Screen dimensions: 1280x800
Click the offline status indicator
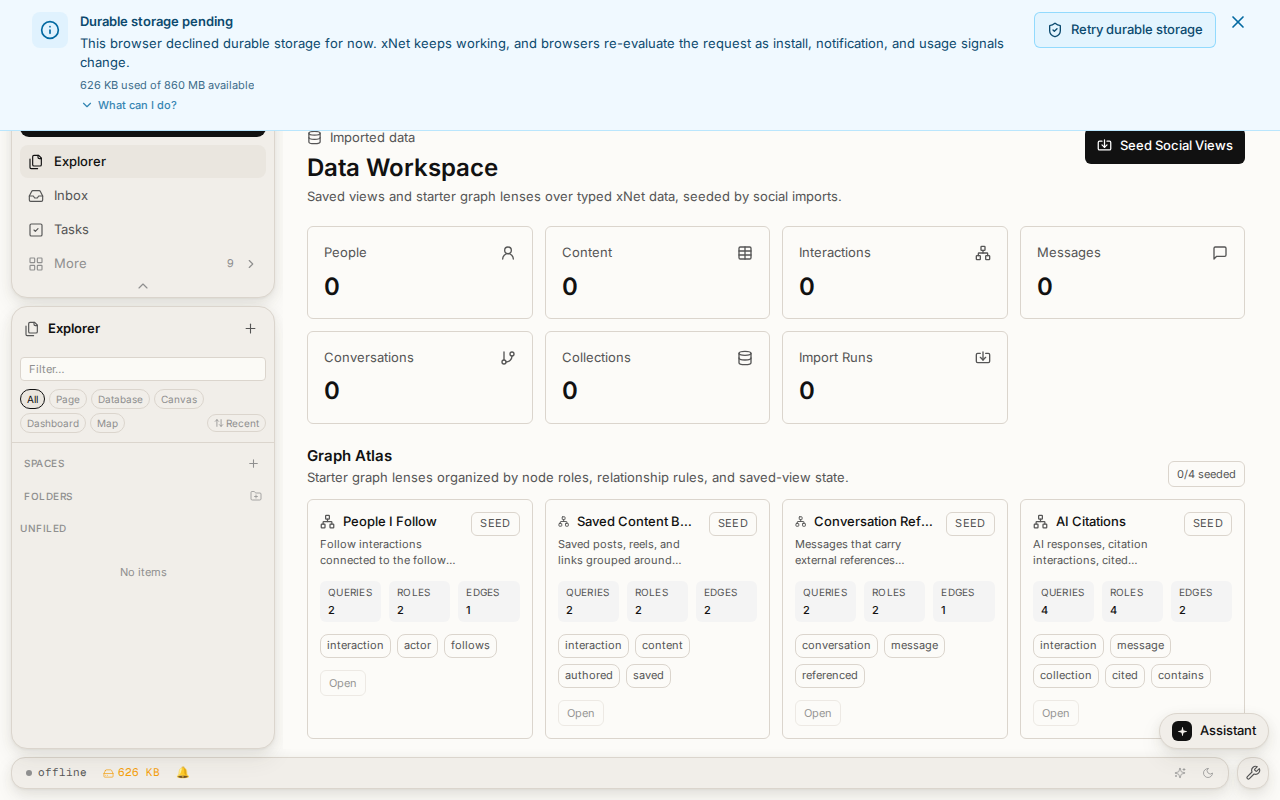coord(56,773)
